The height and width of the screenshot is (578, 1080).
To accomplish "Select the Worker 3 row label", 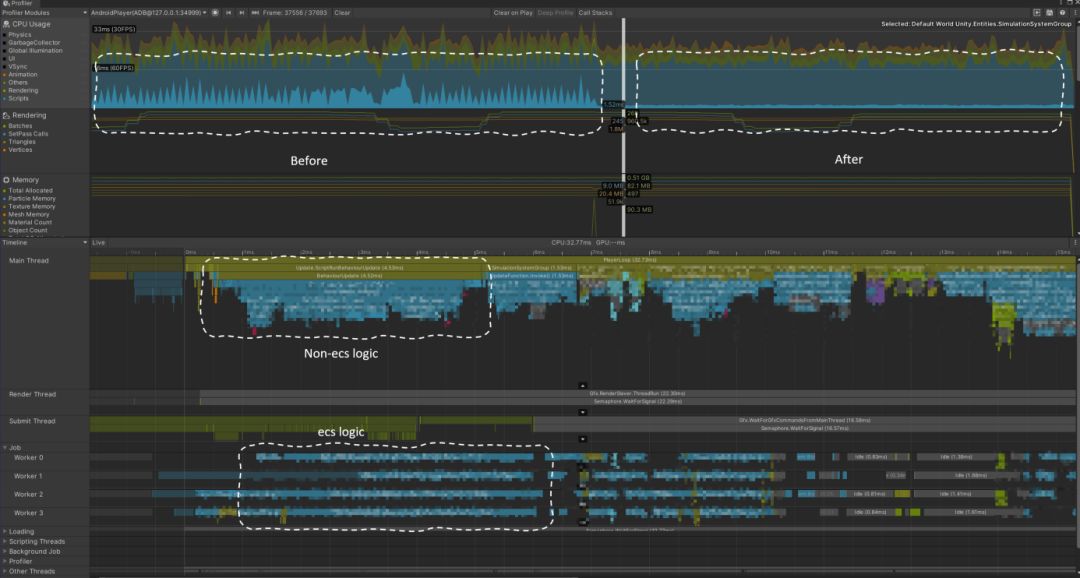I will (28, 513).
